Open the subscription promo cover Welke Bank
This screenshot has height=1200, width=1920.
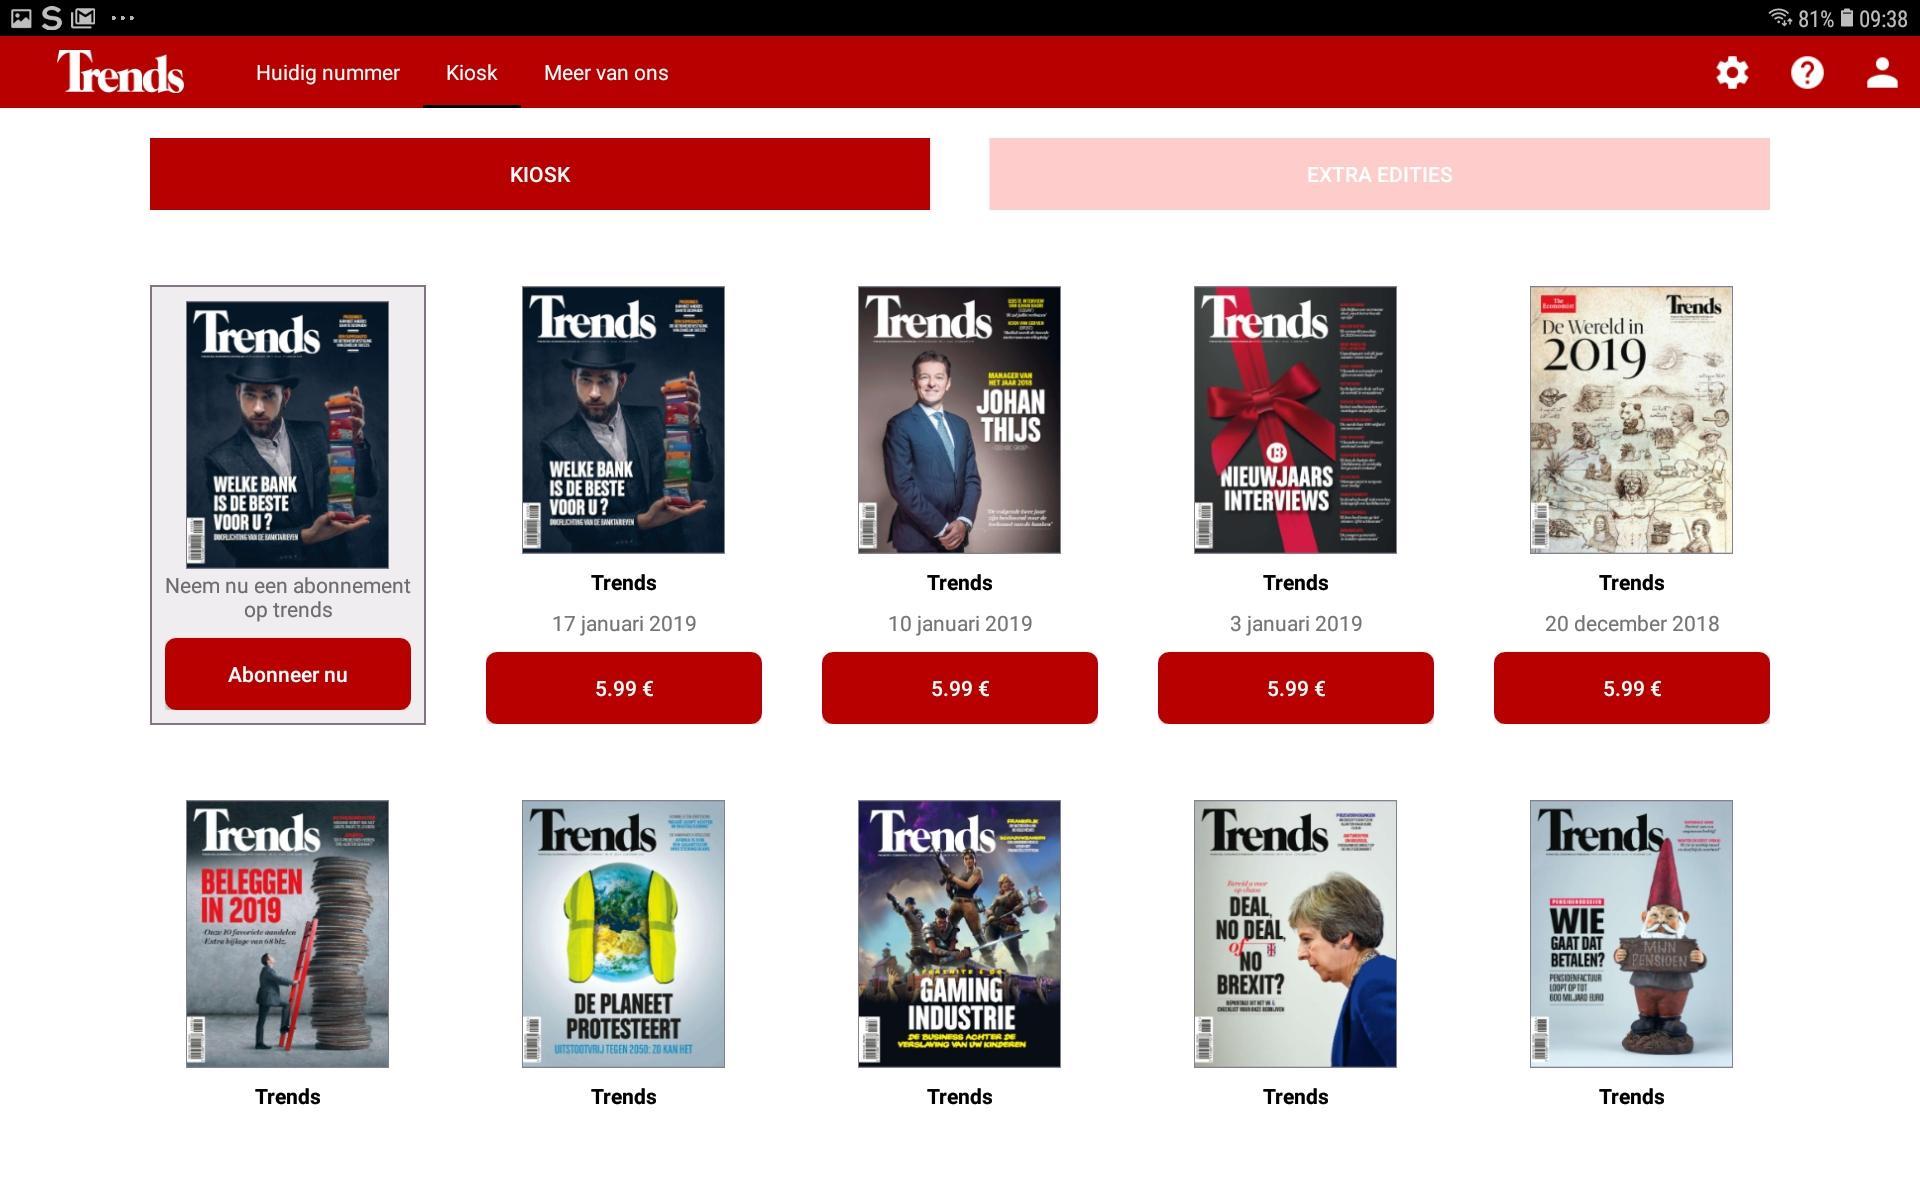tap(288, 435)
